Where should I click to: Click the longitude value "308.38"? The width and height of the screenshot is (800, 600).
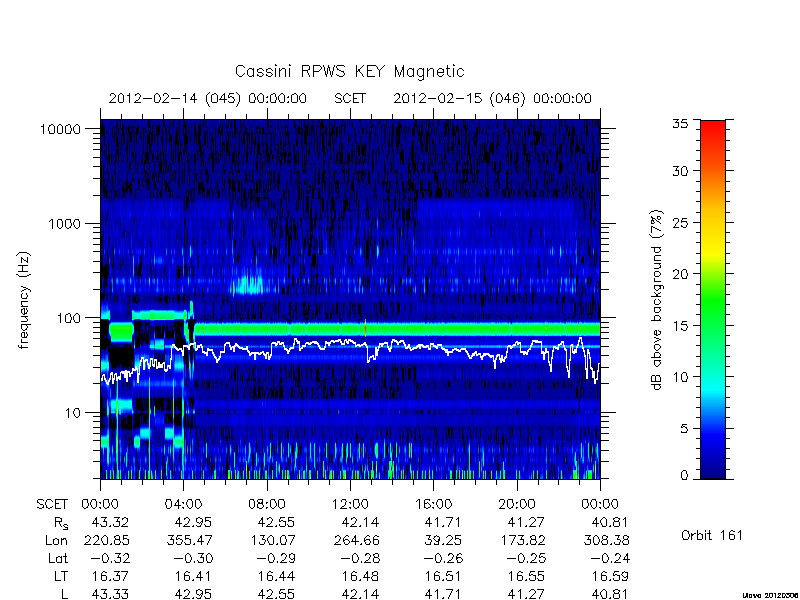point(606,540)
